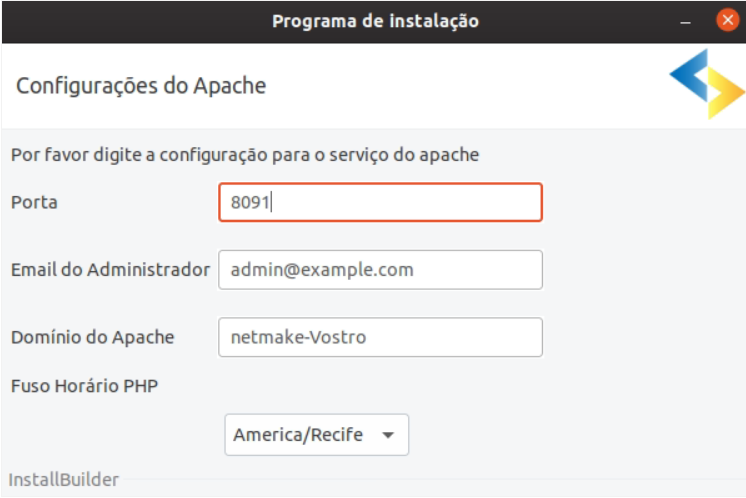This screenshot has width=746, height=498.
Task: Click the admin@example.com email text
Action: pyautogui.click(x=322, y=270)
